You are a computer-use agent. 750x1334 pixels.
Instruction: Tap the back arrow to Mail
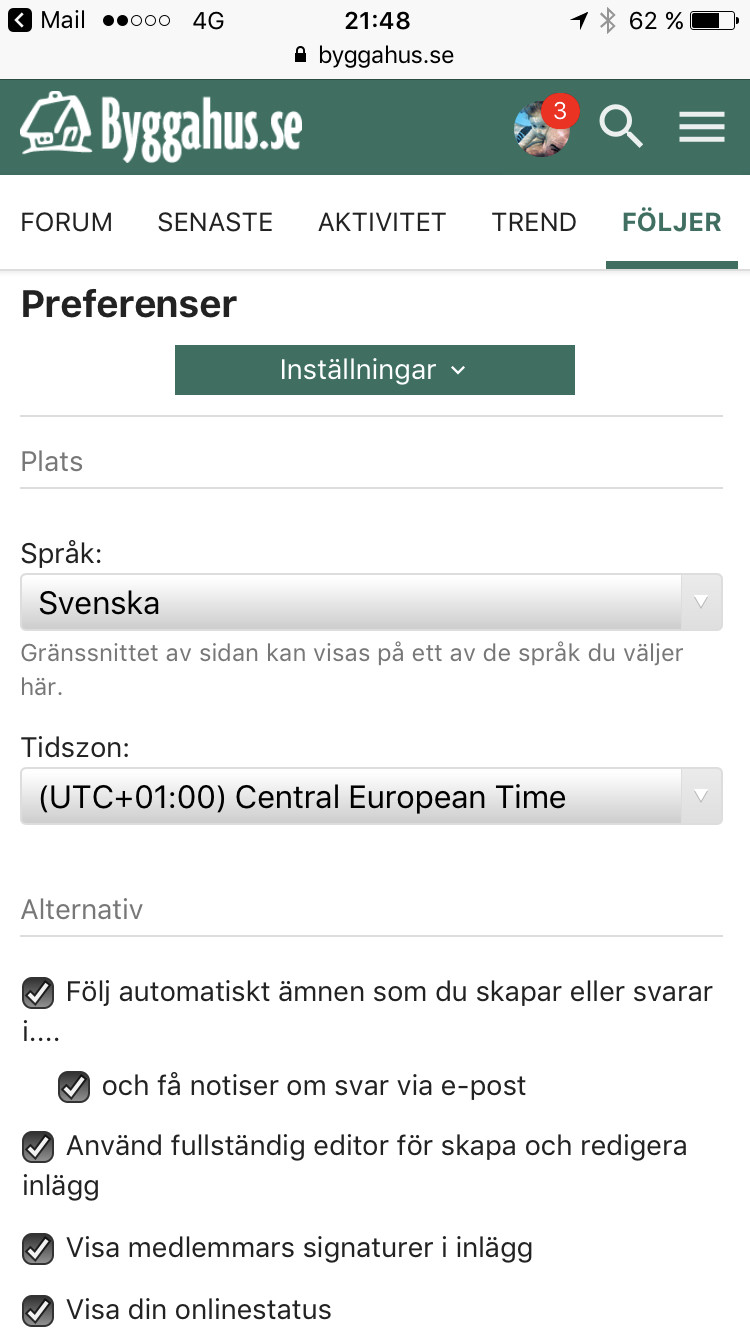pos(20,20)
